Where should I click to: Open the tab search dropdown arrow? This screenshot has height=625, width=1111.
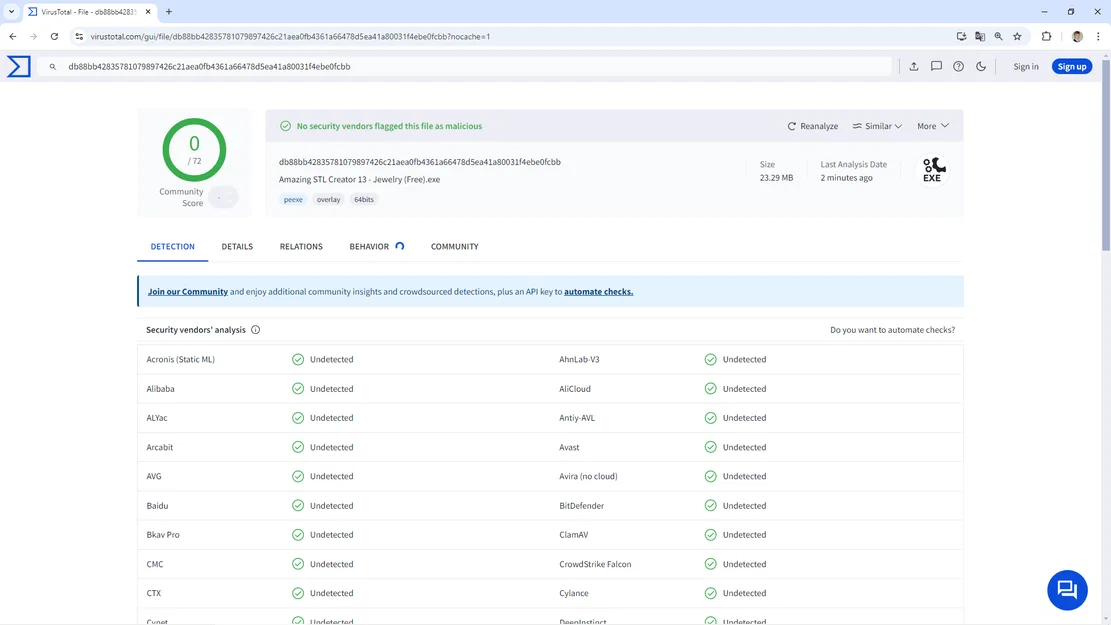click(11, 11)
